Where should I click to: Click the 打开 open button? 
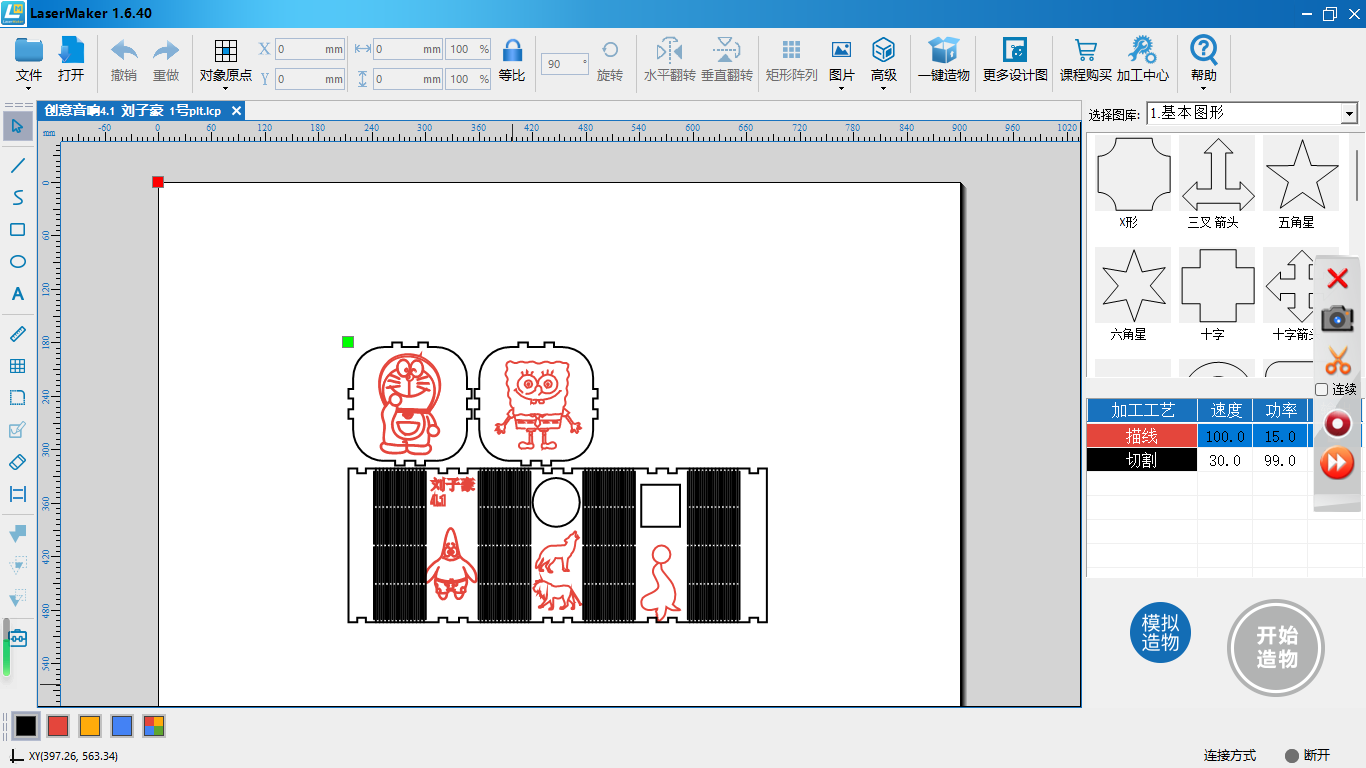pyautogui.click(x=71, y=59)
